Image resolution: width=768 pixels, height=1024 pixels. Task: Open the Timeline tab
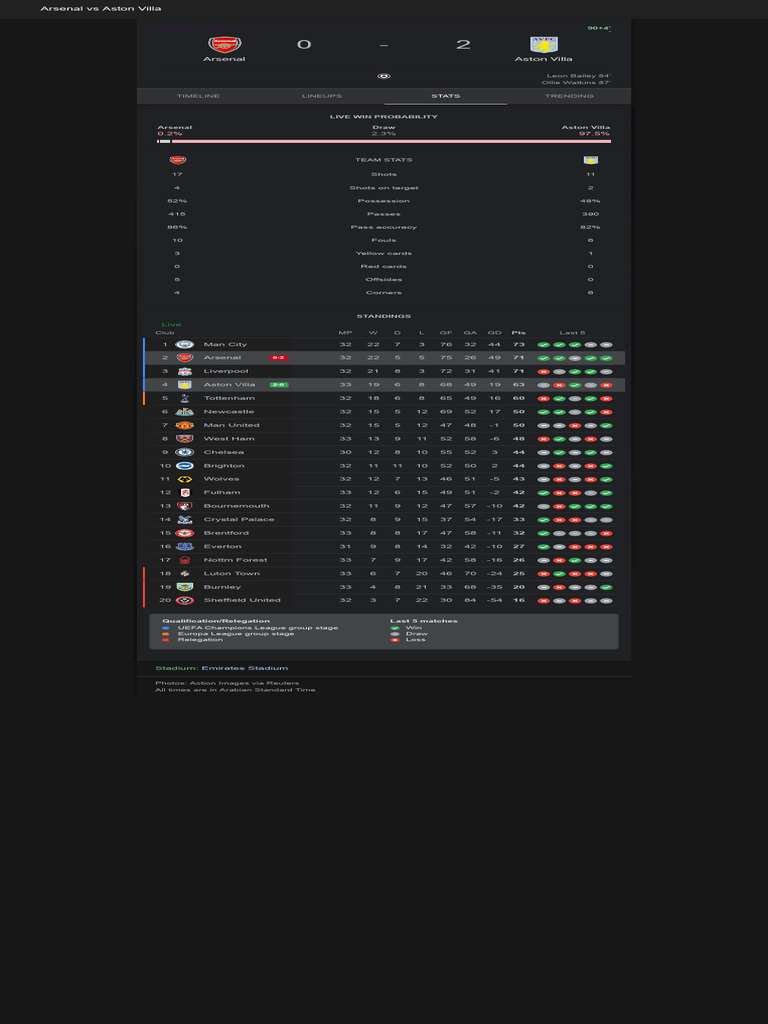coord(199,96)
